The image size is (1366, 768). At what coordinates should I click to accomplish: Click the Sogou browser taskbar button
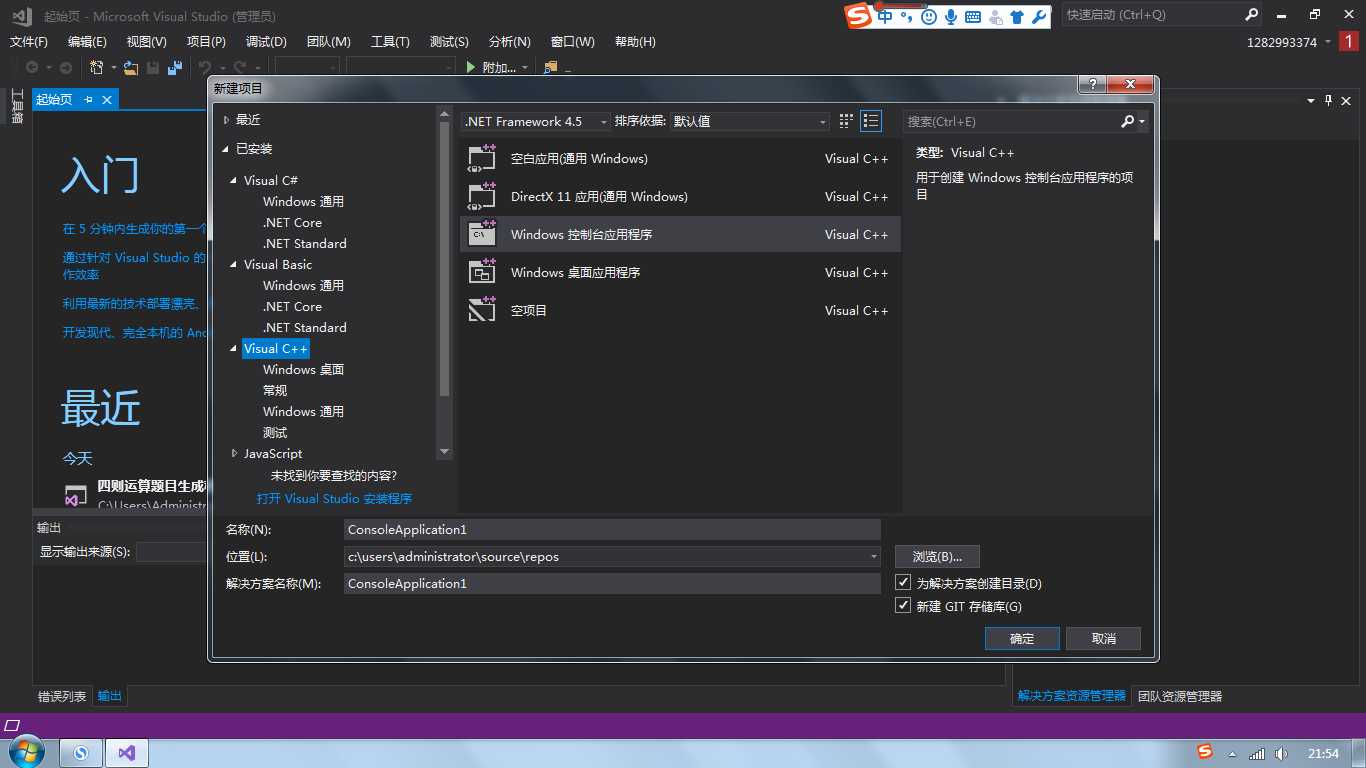coord(81,753)
